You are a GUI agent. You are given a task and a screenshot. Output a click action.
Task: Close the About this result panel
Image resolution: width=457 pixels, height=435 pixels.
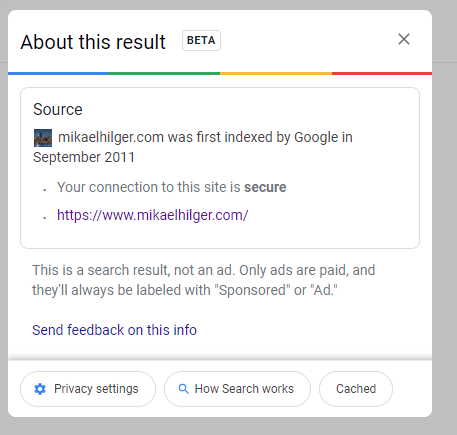tap(404, 39)
